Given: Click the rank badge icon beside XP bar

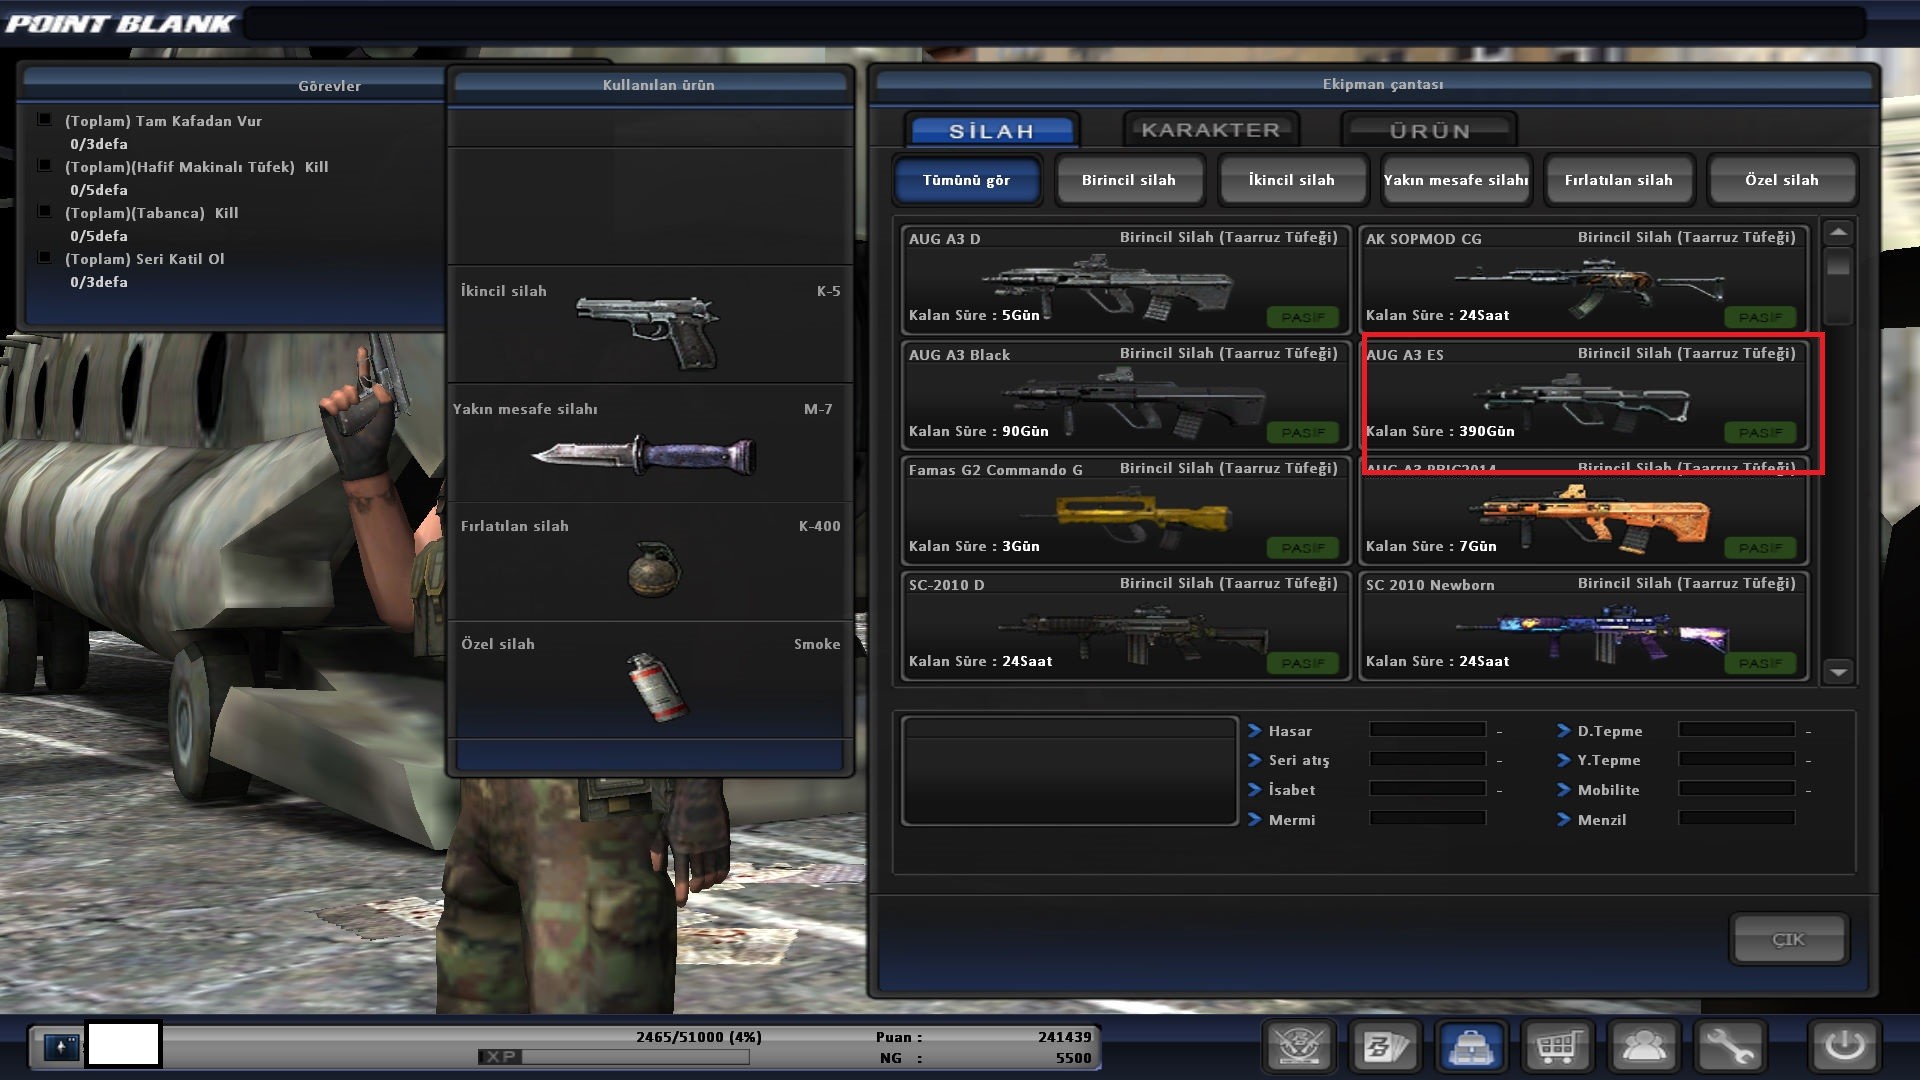Looking at the screenshot, I should pos(61,1047).
